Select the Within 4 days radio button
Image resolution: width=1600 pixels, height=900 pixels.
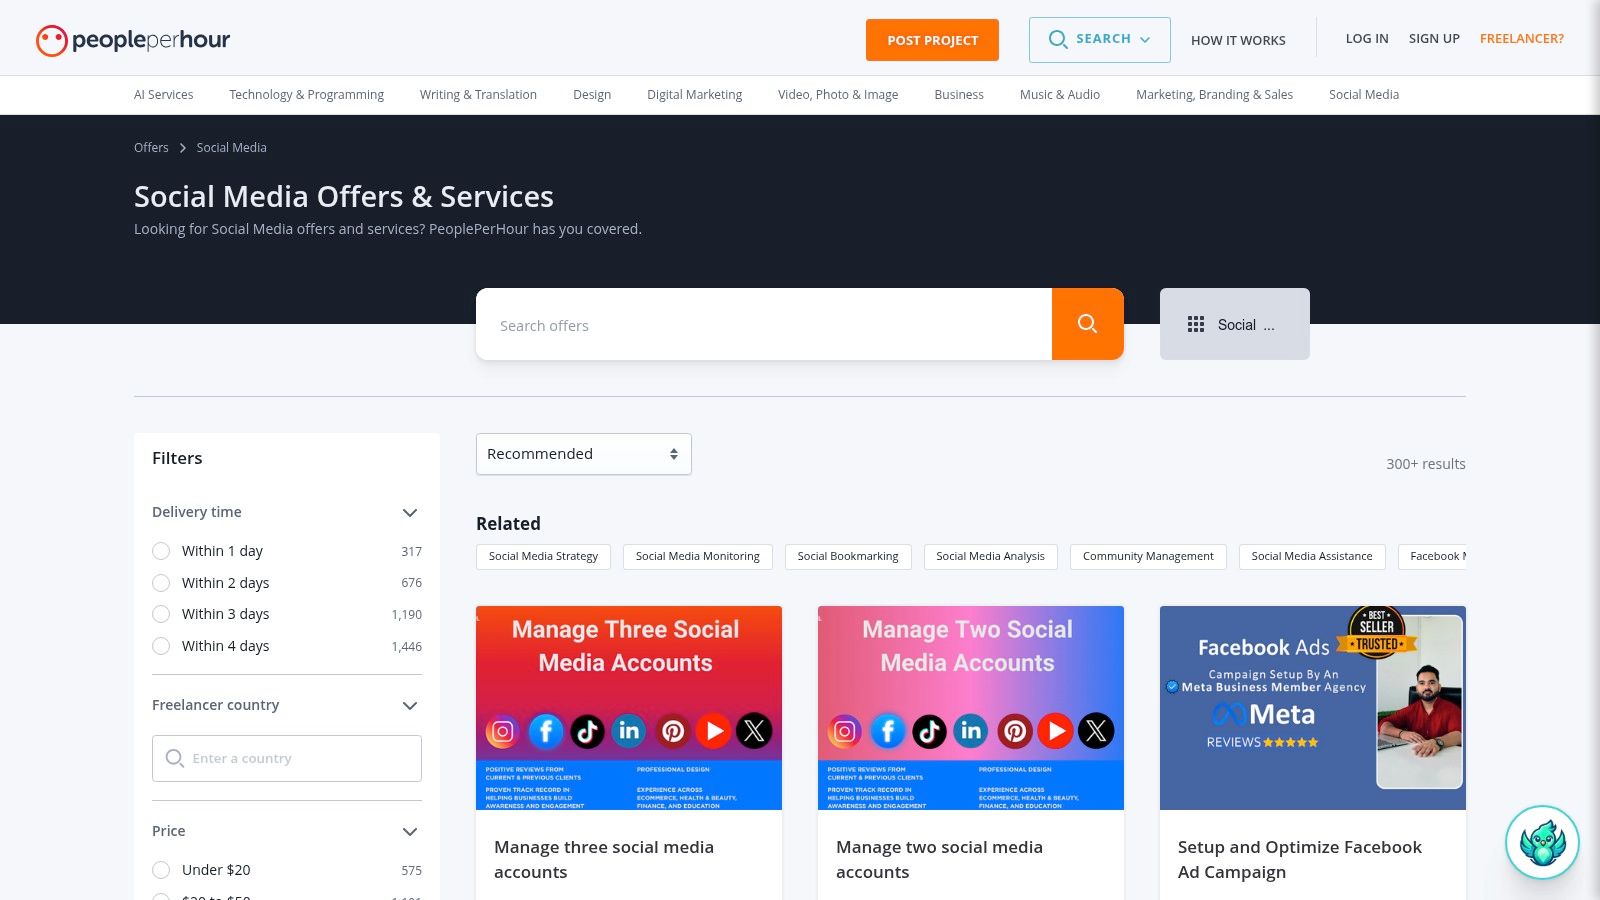pos(161,646)
